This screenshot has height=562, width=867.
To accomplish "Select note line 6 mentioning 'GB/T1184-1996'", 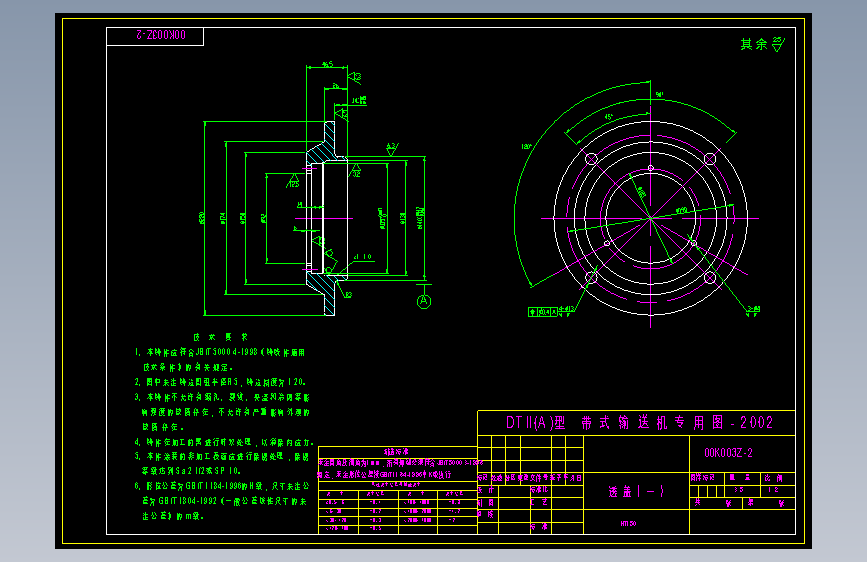I will 222,486.
